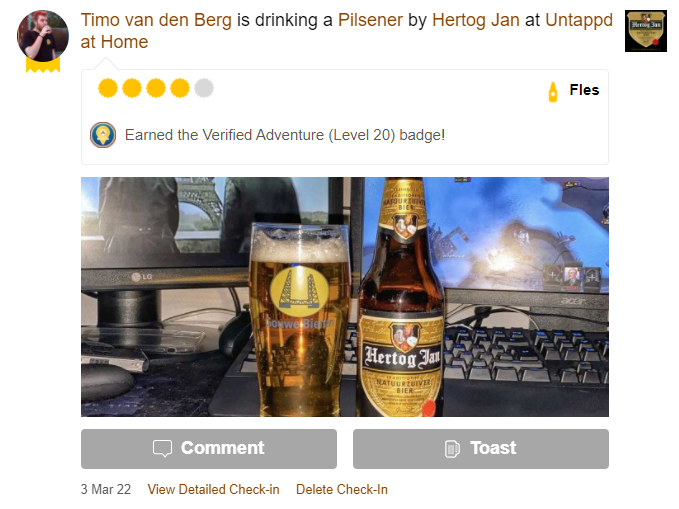Click the Comment button

point(209,449)
